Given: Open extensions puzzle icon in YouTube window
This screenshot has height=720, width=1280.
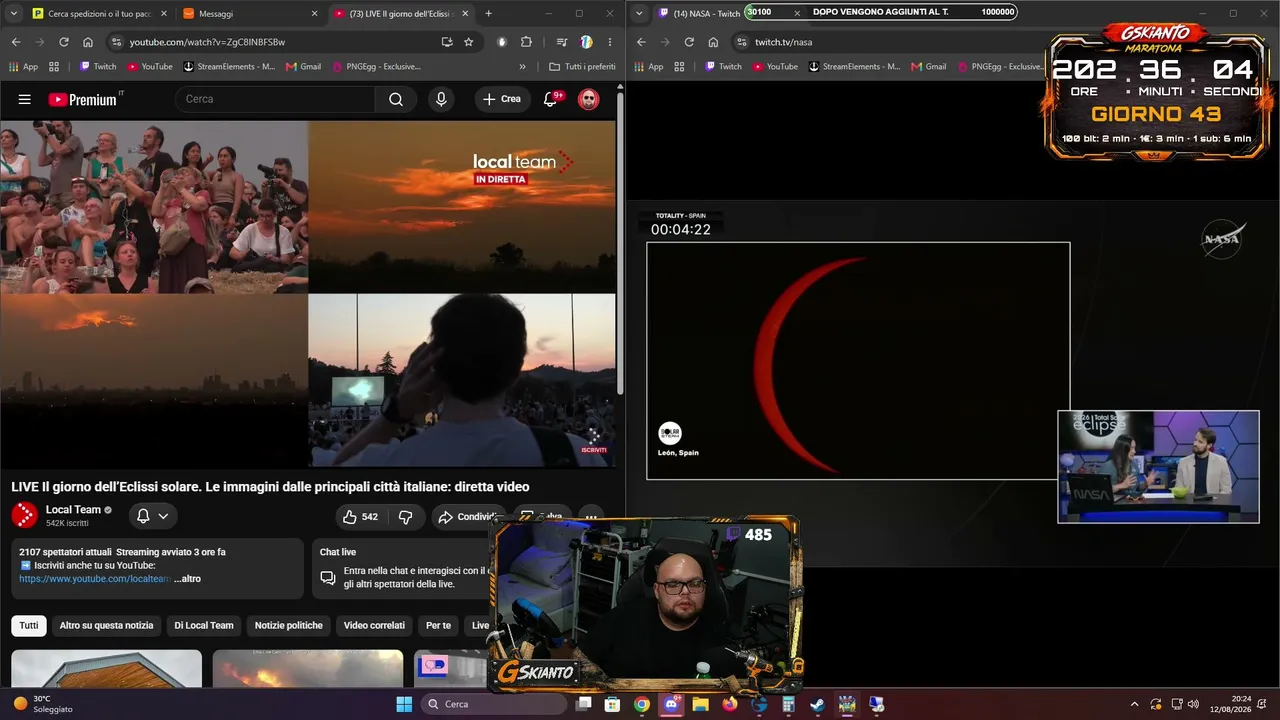Looking at the screenshot, I should (527, 42).
